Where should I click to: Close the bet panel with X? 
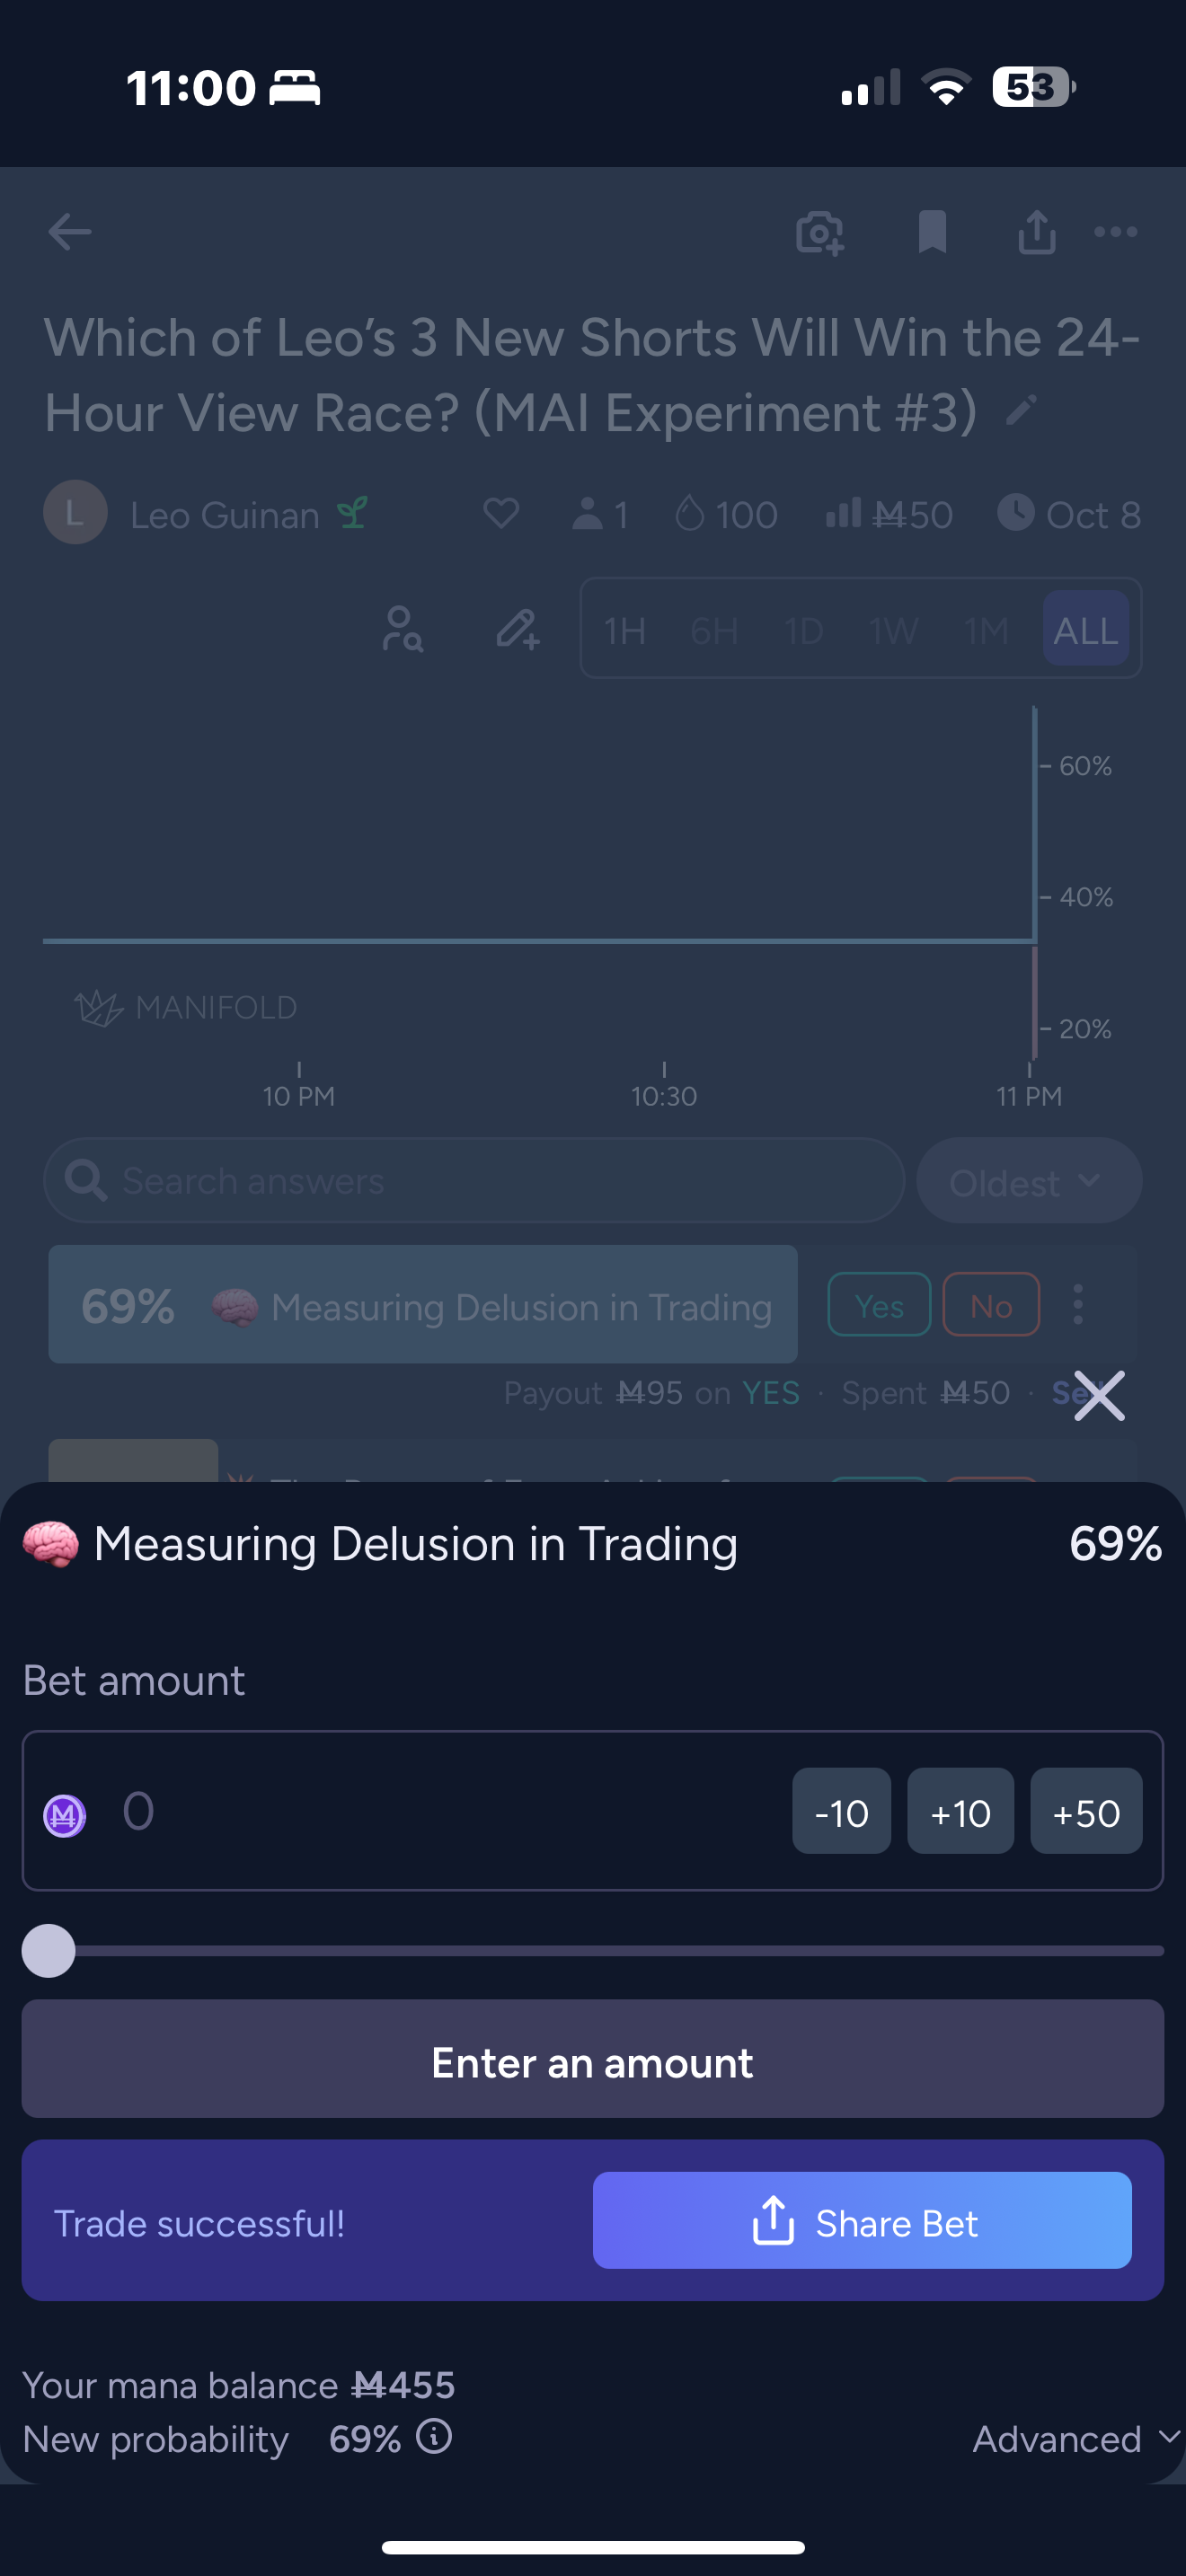1099,1395
